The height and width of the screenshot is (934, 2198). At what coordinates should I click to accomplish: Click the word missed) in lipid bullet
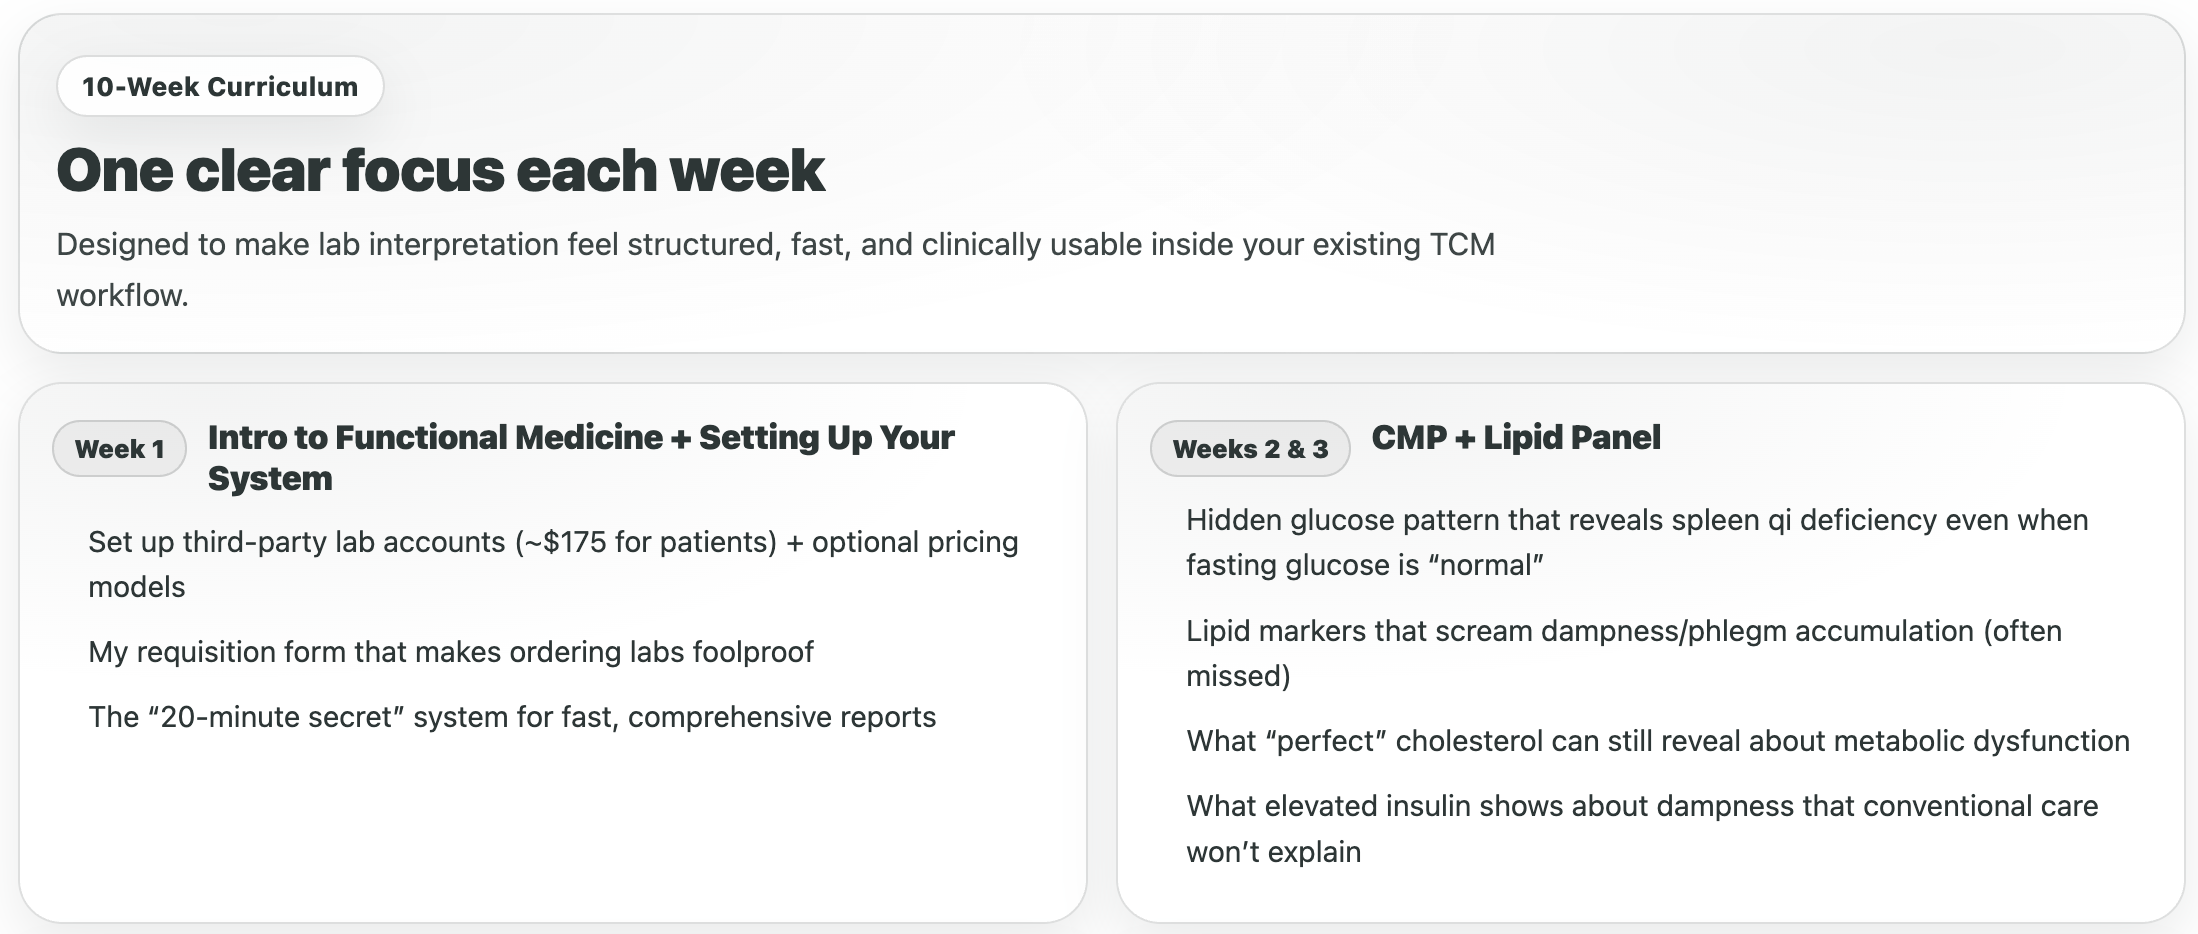tap(1238, 676)
